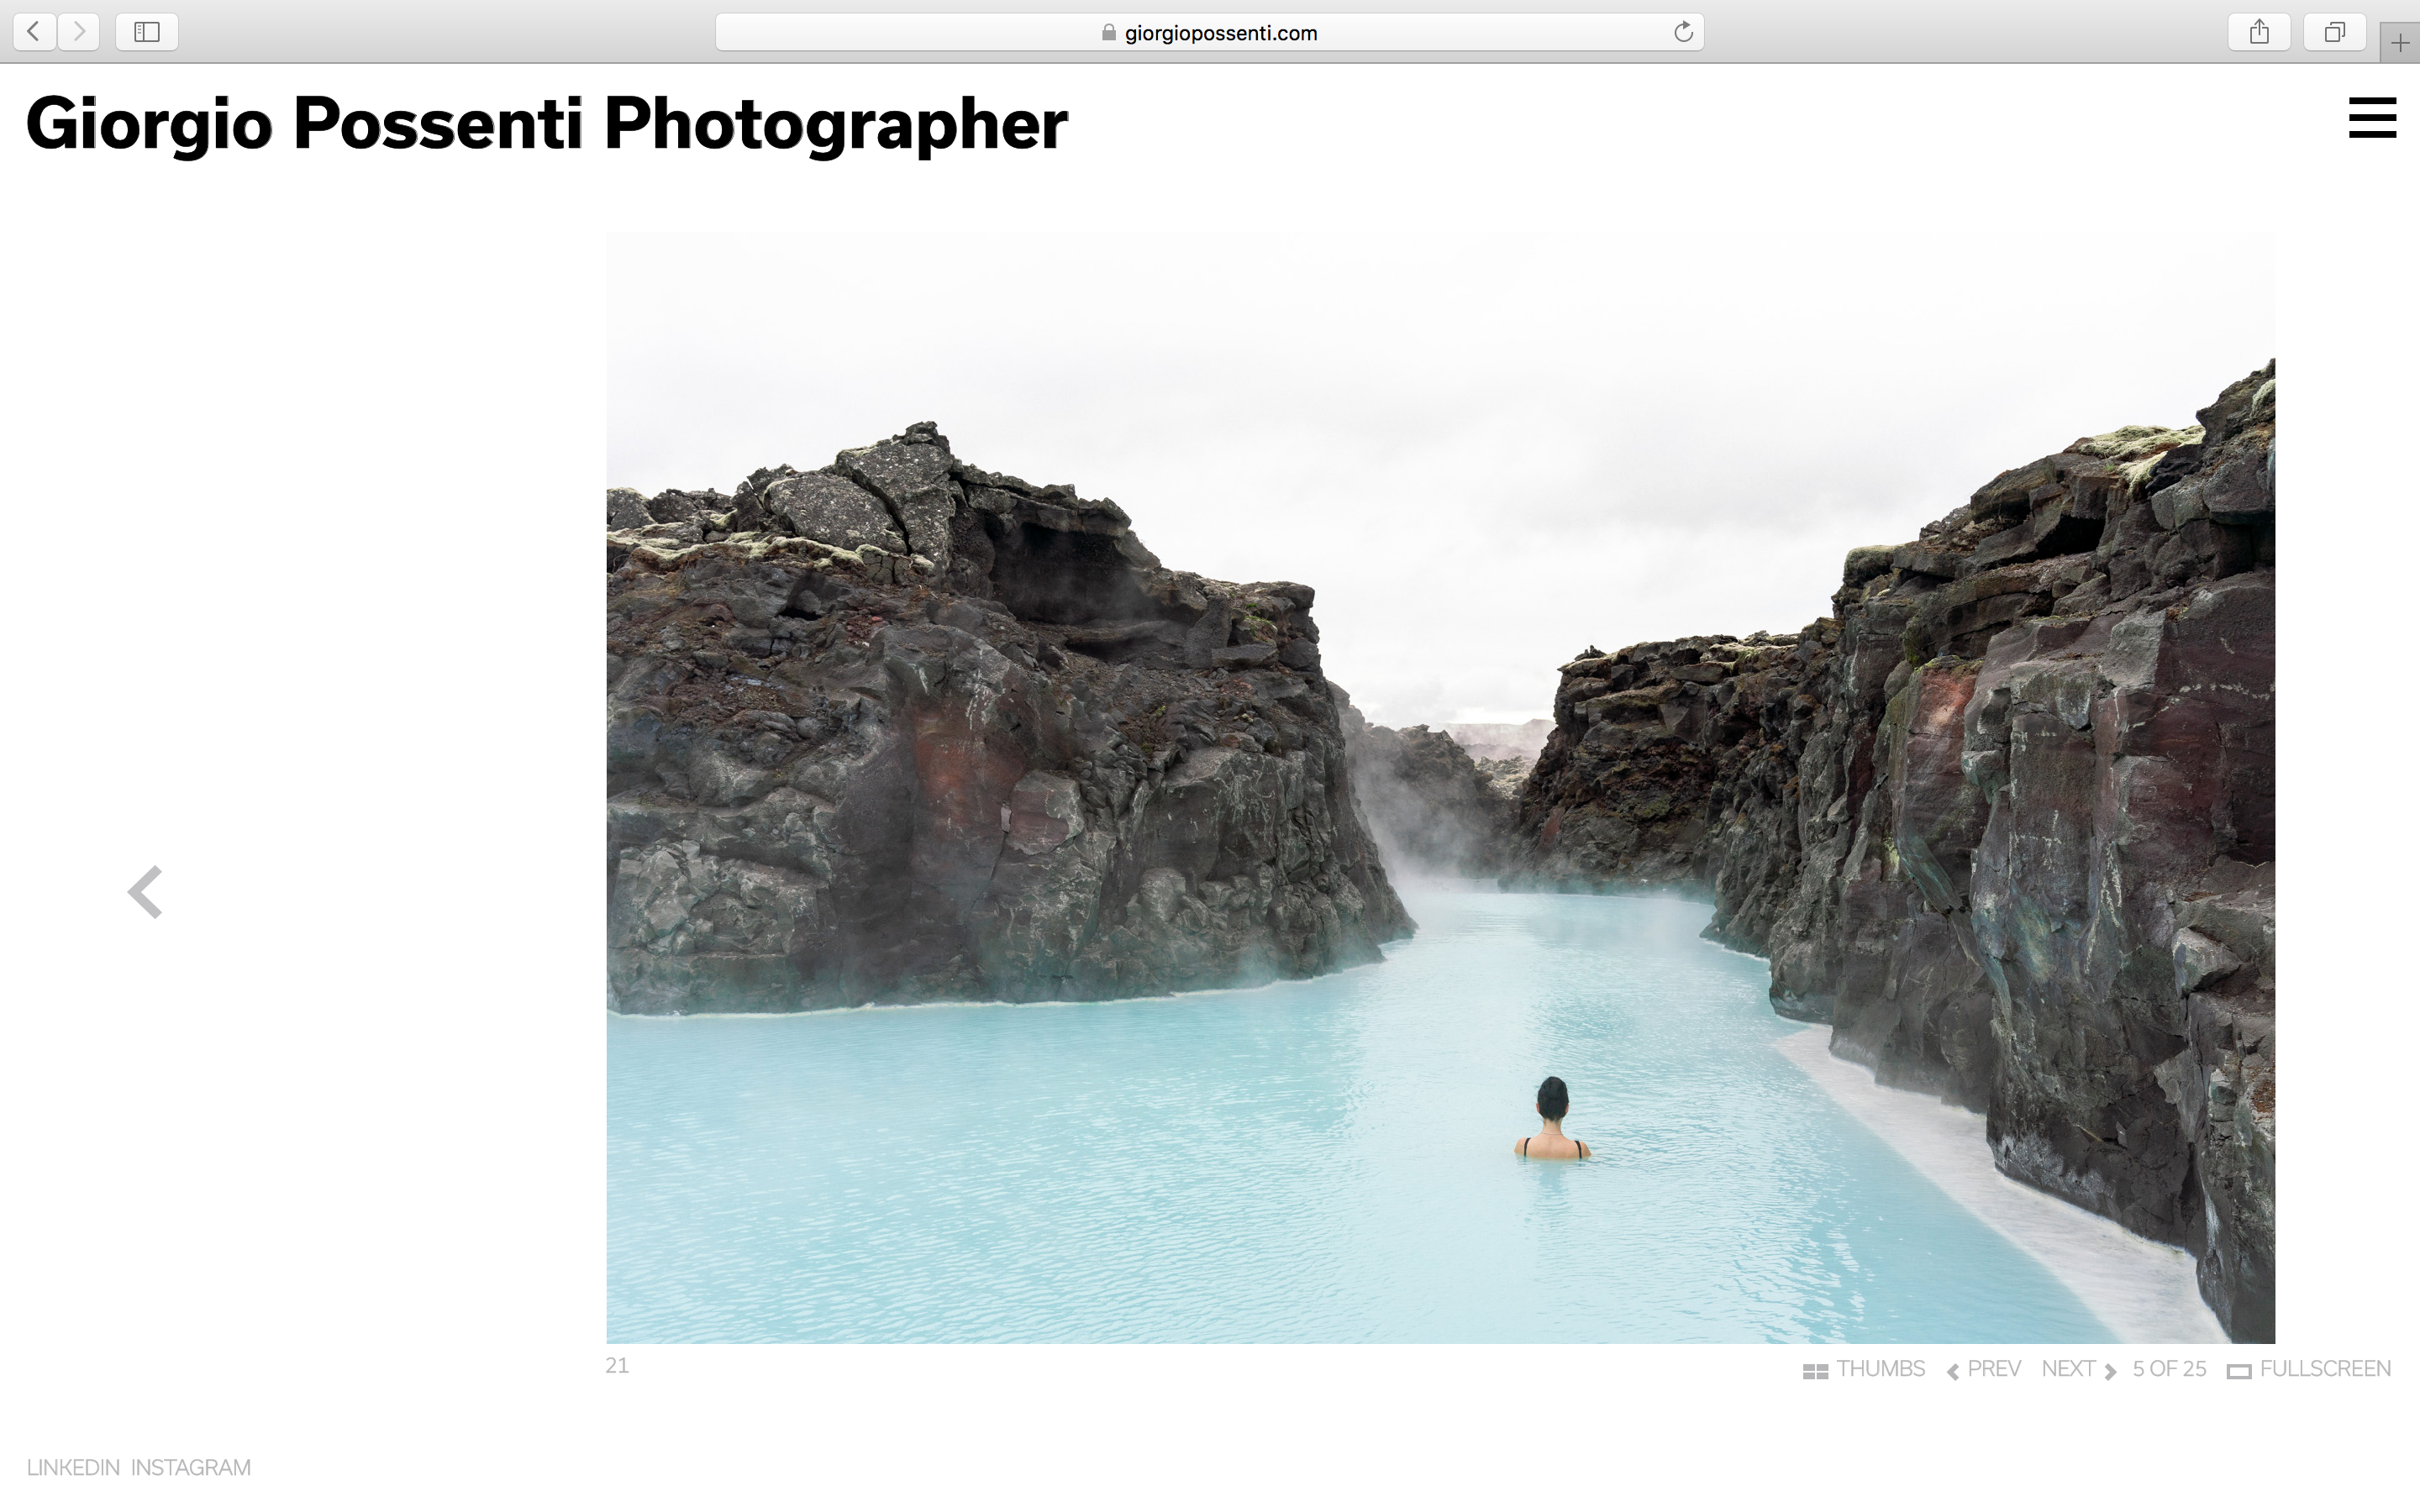View the photo in FULLSCREEN
This screenshot has width=2420, height=1512.
pos(2309,1369)
